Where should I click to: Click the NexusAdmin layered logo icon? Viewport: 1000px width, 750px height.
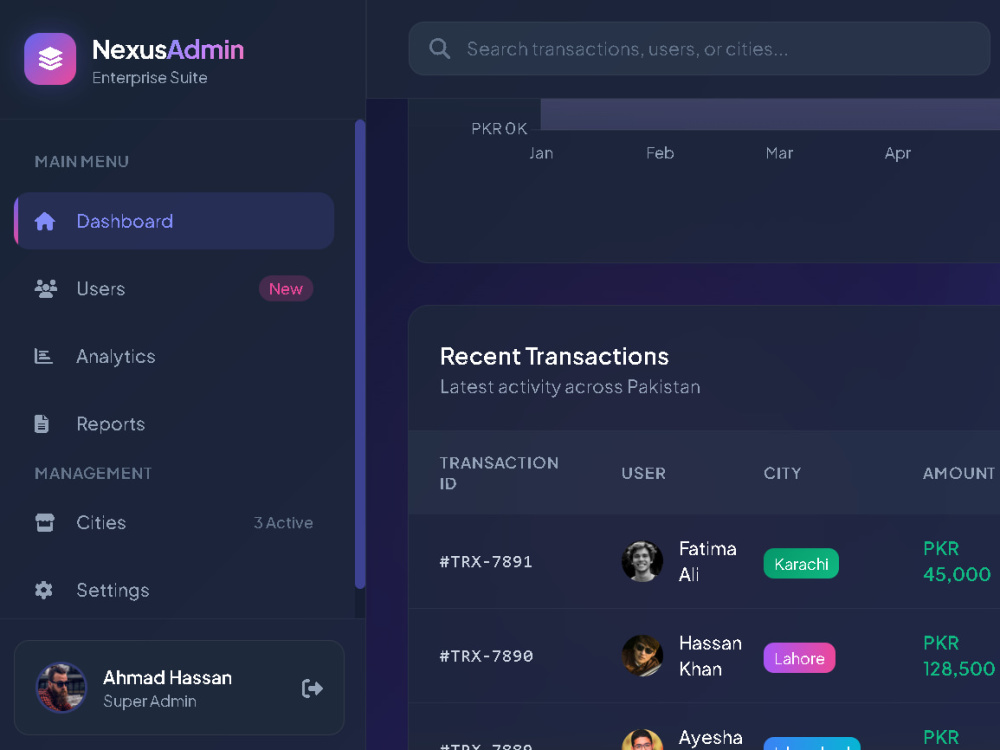tap(50, 59)
